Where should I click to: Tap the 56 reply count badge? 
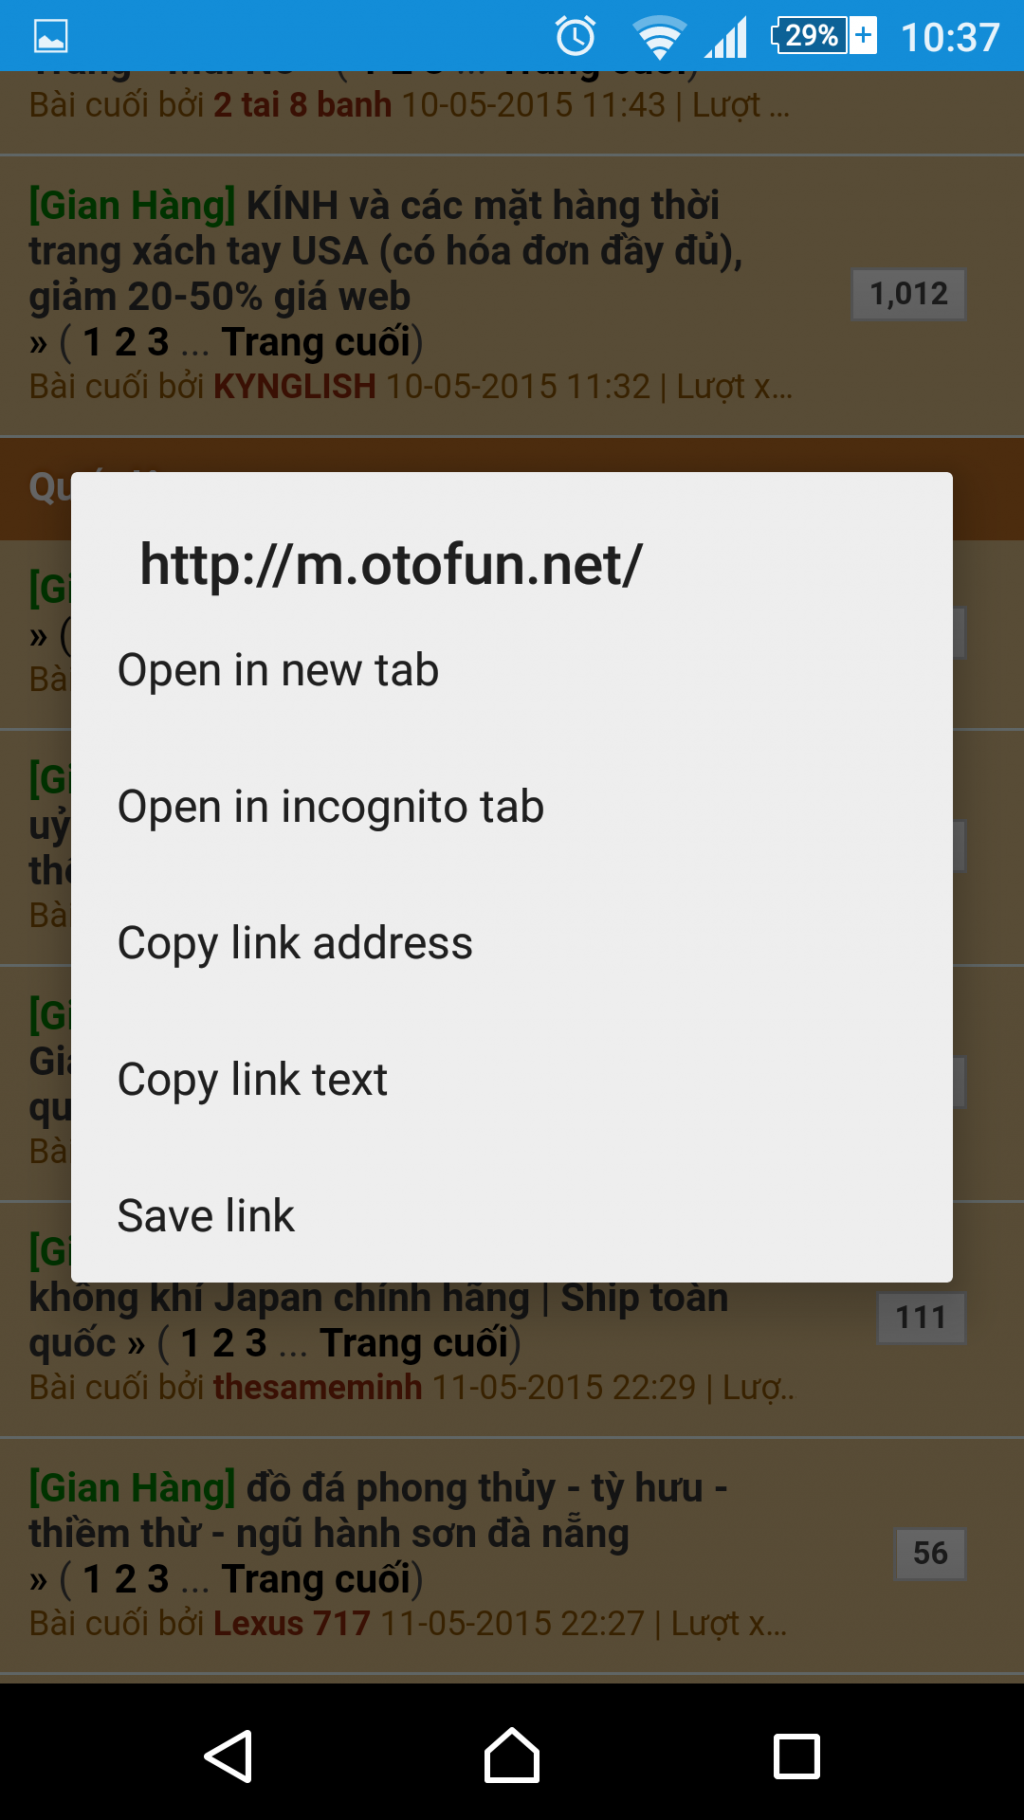pyautogui.click(x=930, y=1553)
